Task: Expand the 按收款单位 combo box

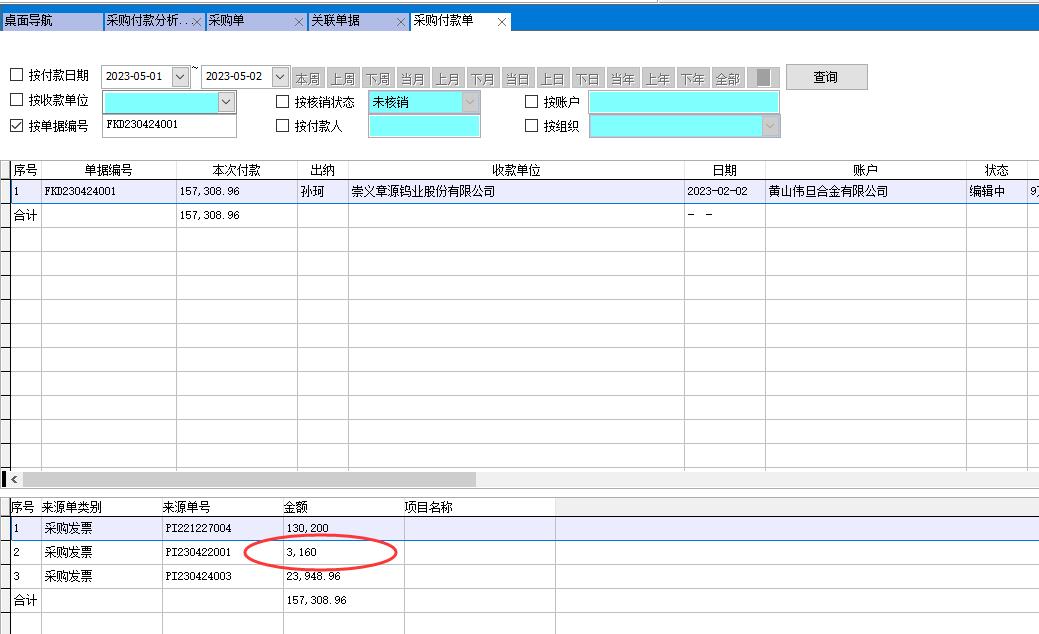Action: coord(226,101)
